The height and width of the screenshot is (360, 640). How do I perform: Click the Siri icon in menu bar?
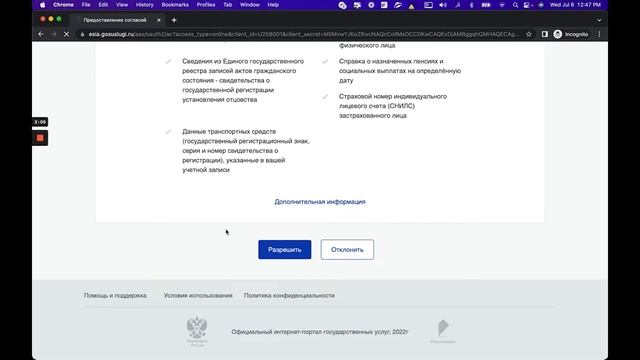tap(541, 5)
